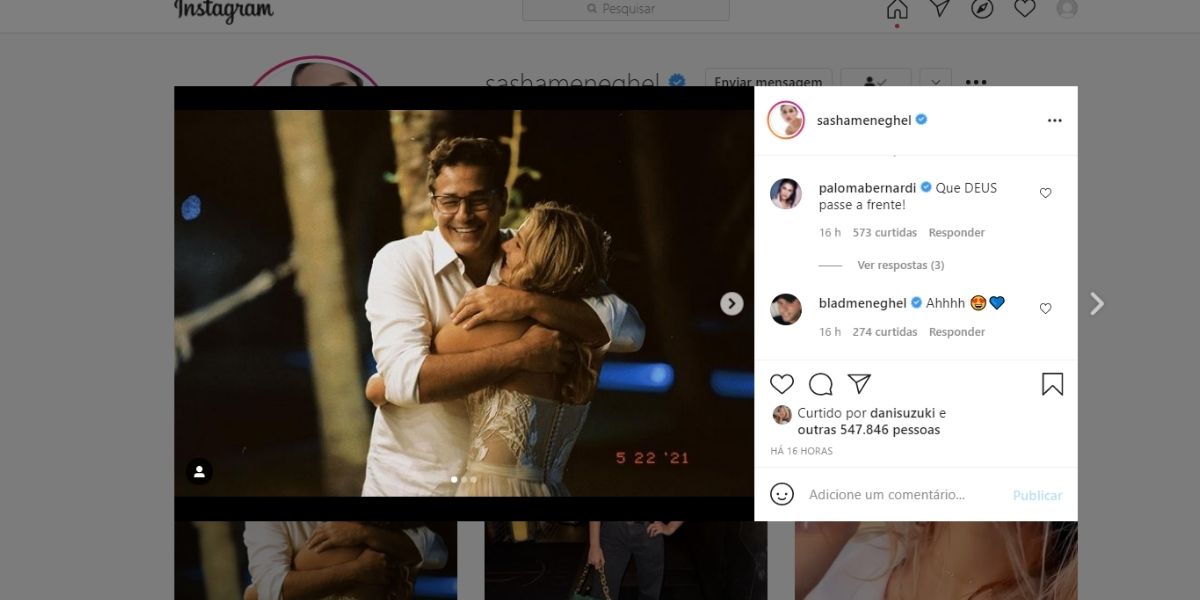
Task: Click the Publicar button
Action: point(1037,495)
